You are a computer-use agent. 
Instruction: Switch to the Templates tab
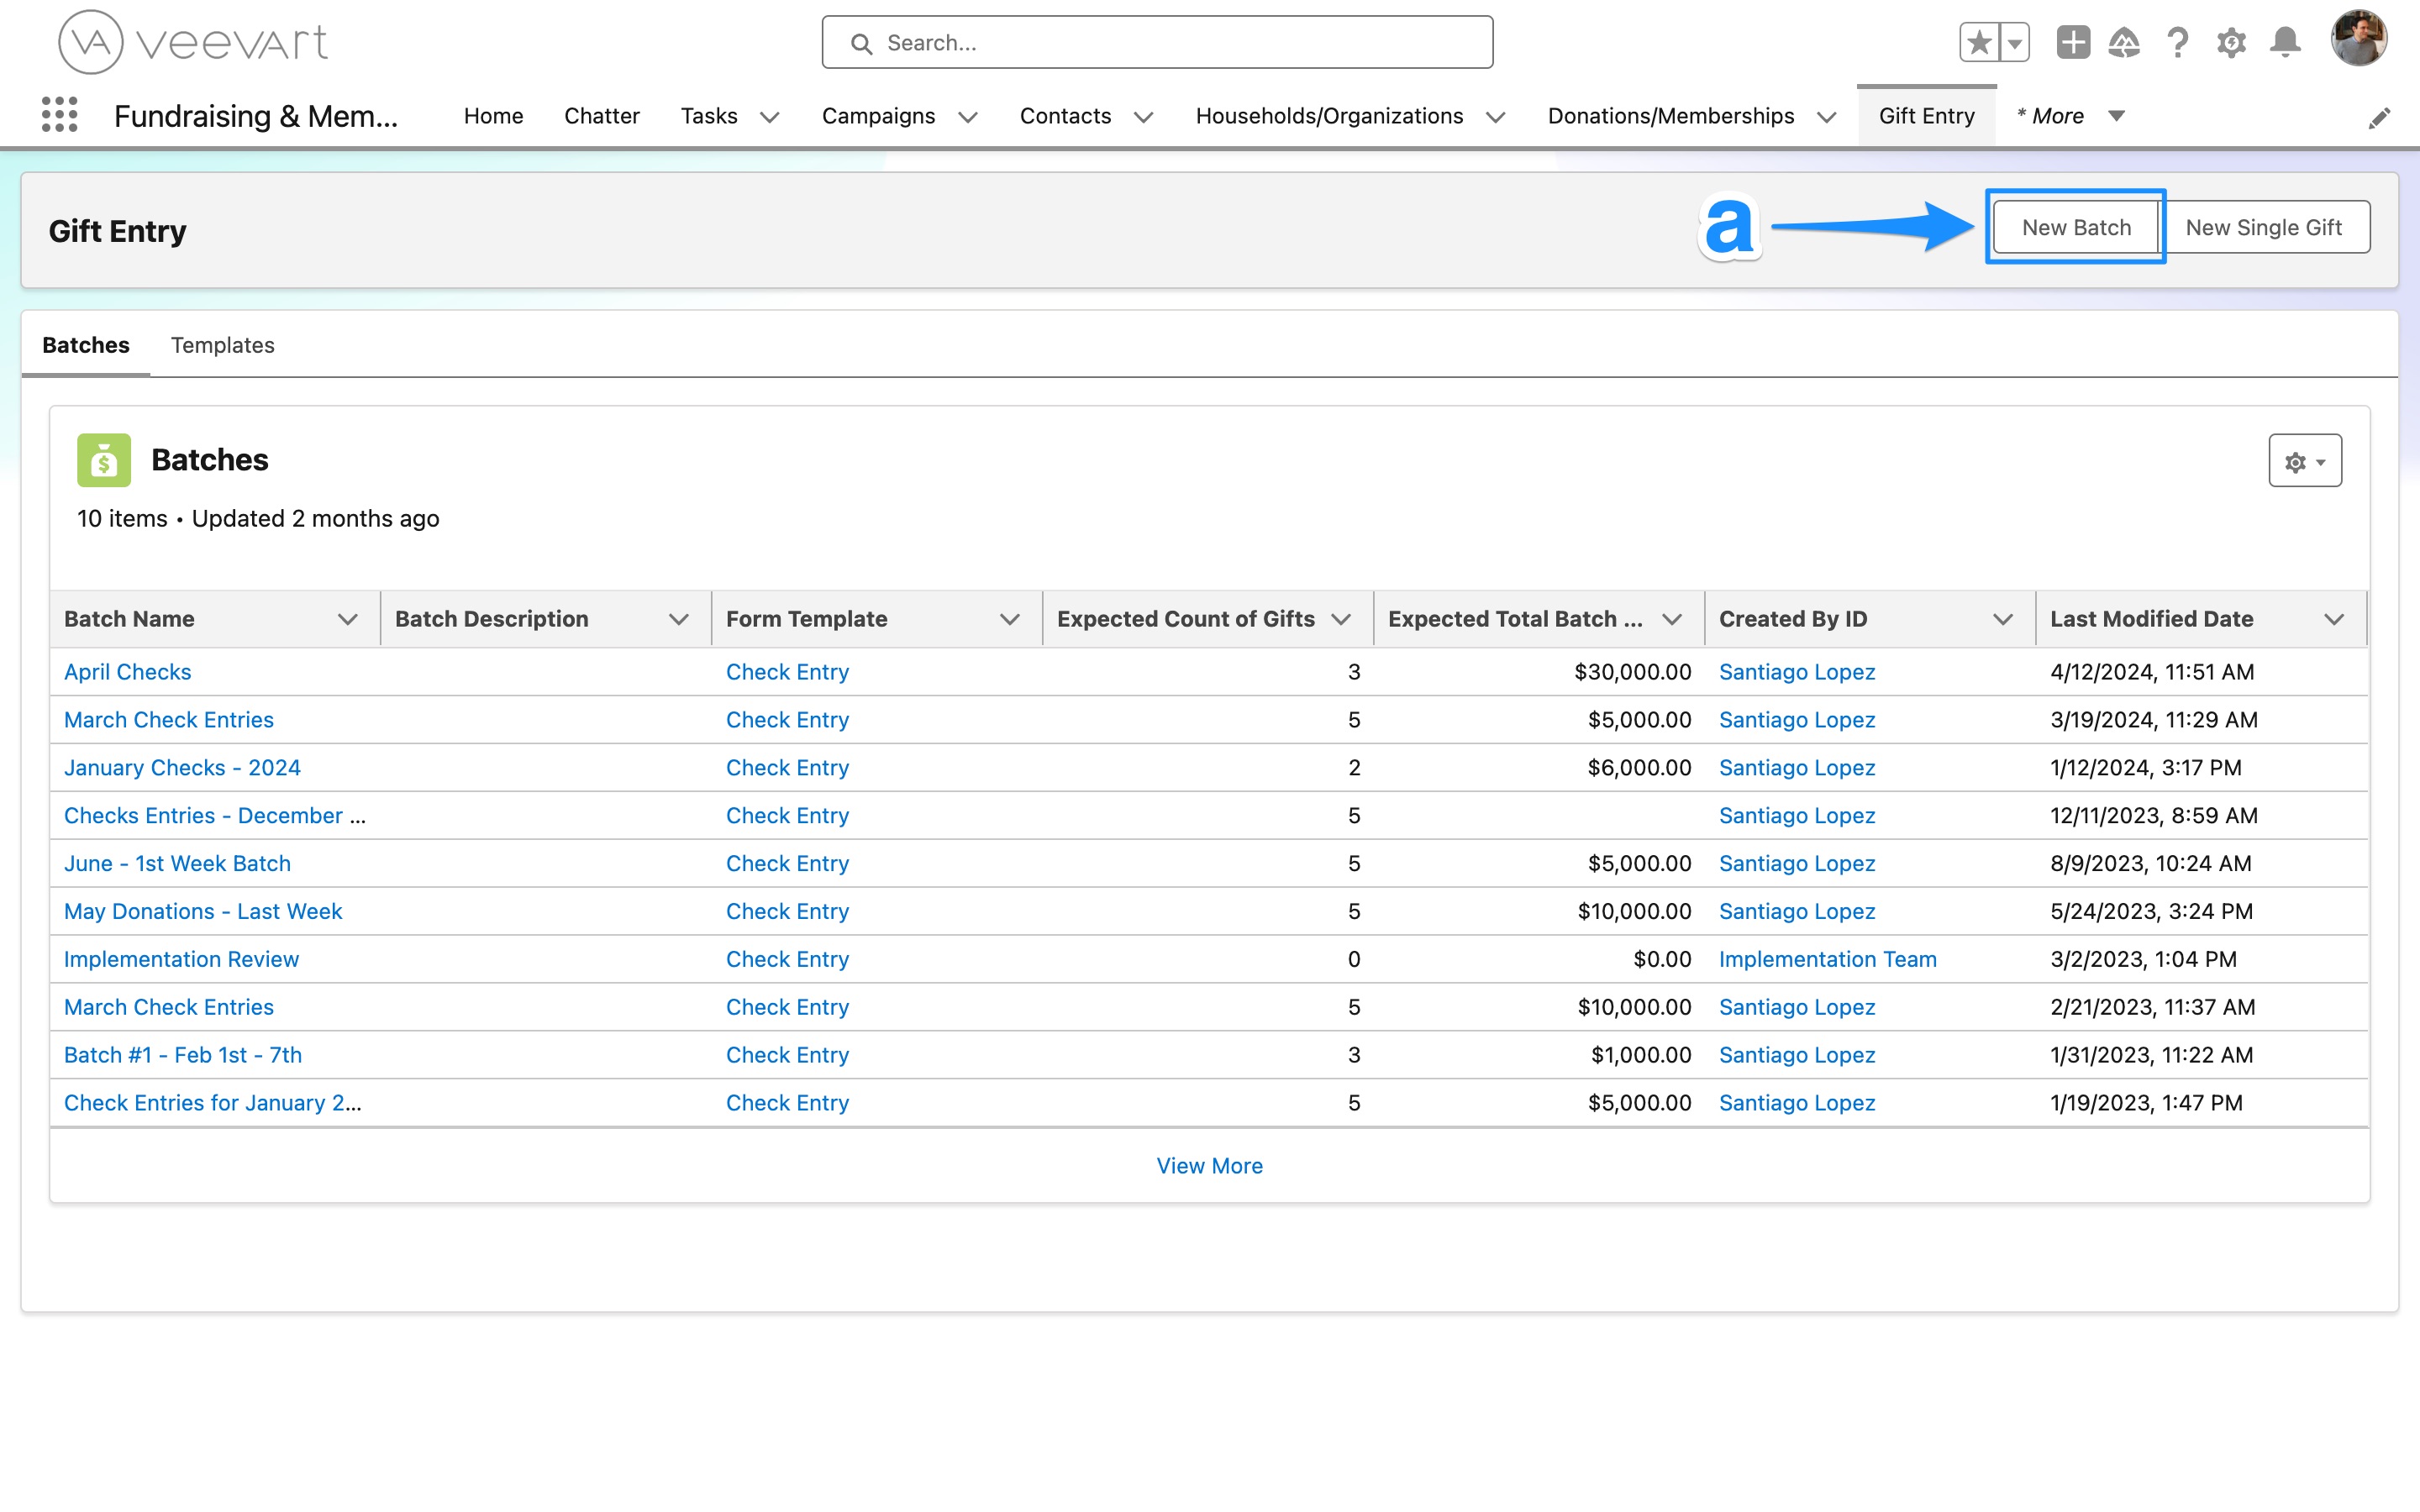point(222,345)
